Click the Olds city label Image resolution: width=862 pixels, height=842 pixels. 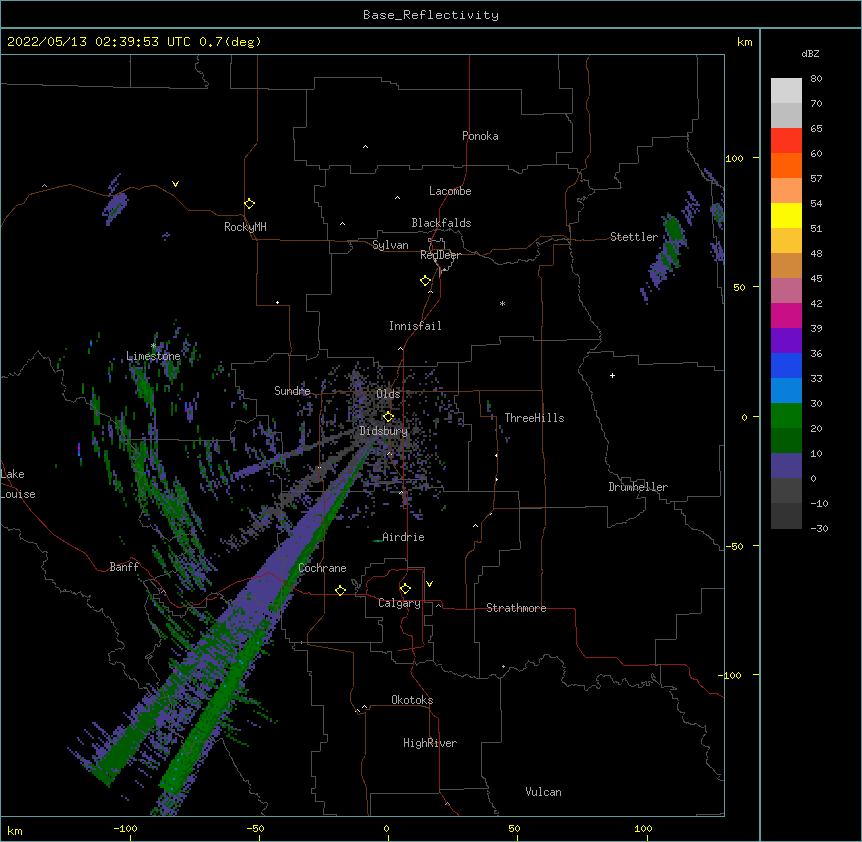388,394
